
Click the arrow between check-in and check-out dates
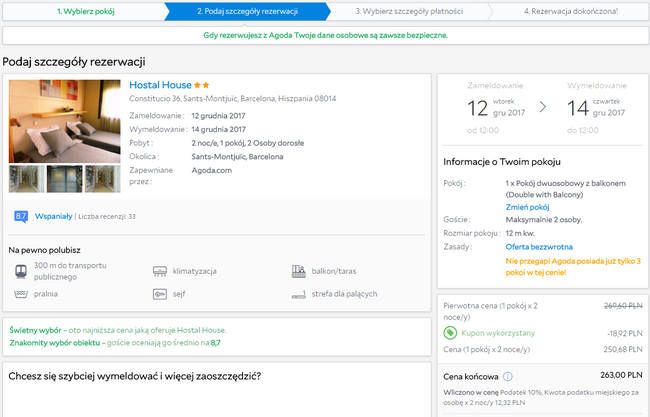click(x=542, y=106)
